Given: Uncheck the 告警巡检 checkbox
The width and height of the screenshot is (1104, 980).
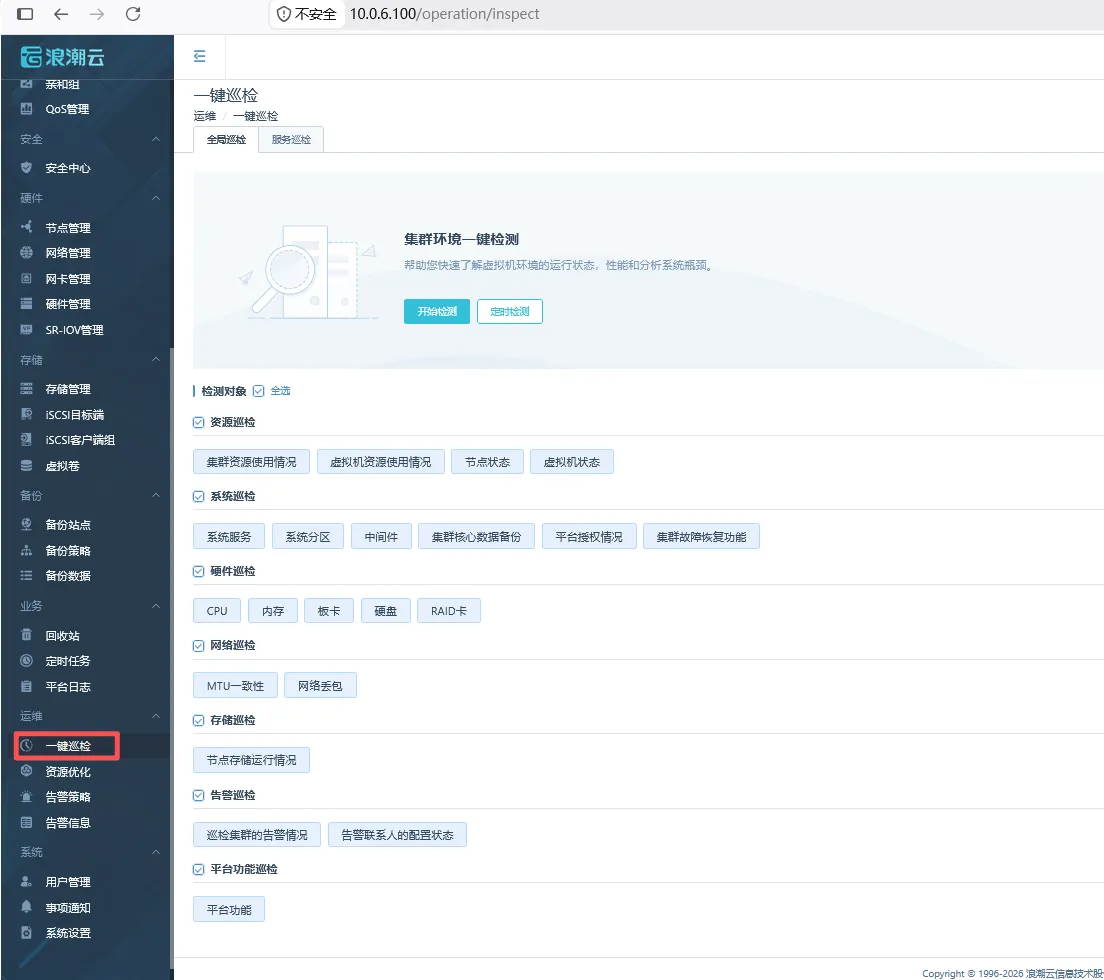Looking at the screenshot, I should click(x=199, y=795).
